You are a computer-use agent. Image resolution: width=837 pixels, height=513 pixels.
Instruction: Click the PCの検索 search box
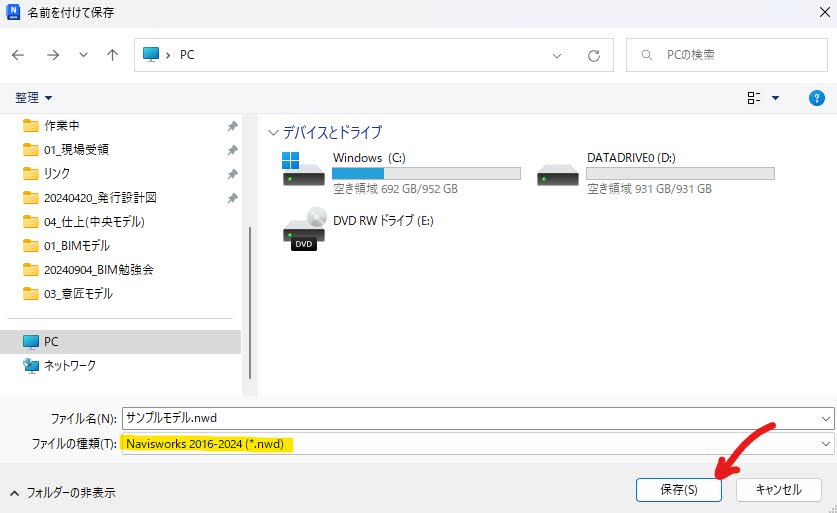click(727, 55)
